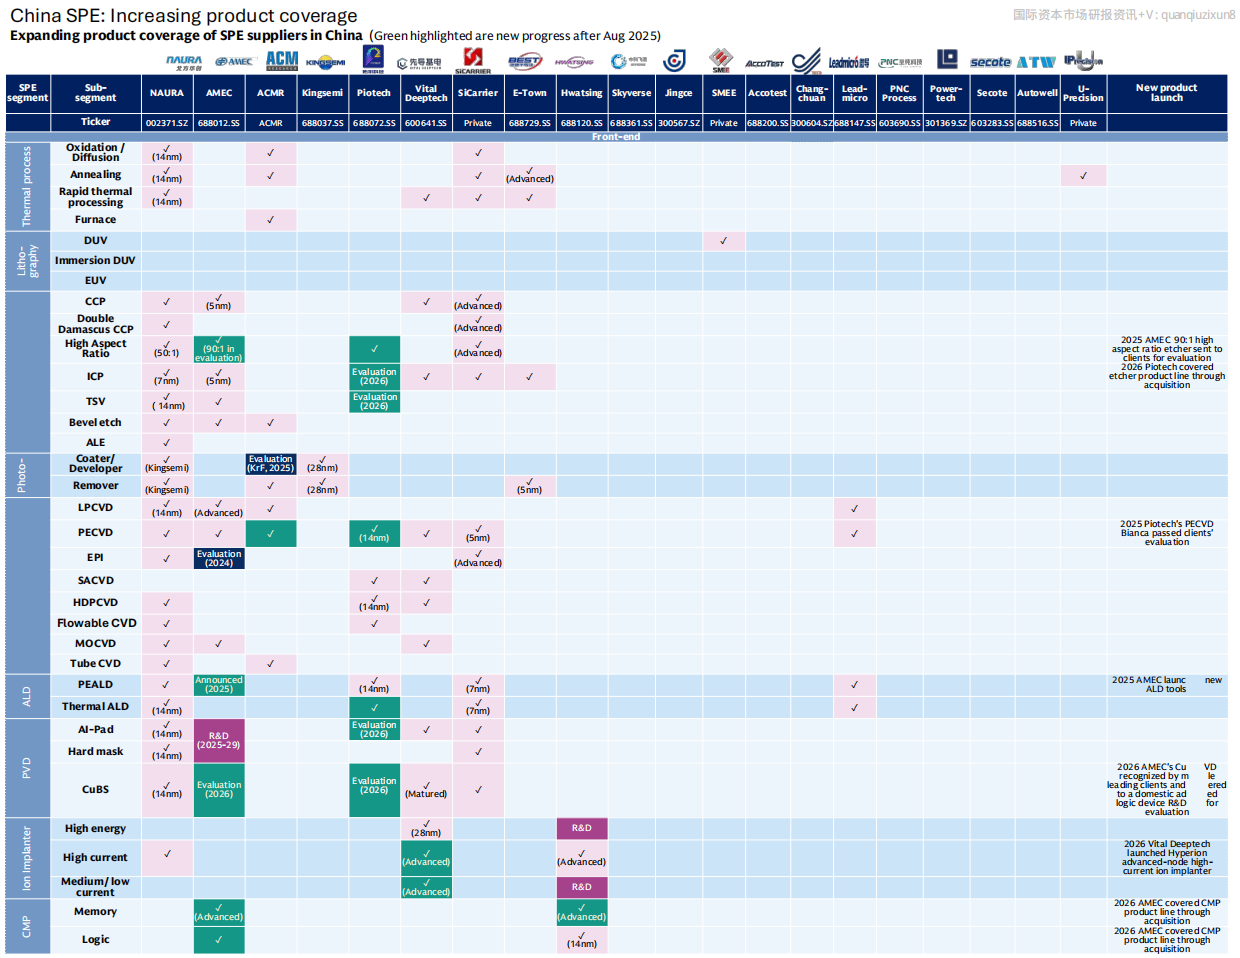Click the Kingsemi logo
This screenshot has width=1240, height=958.
tap(326, 62)
